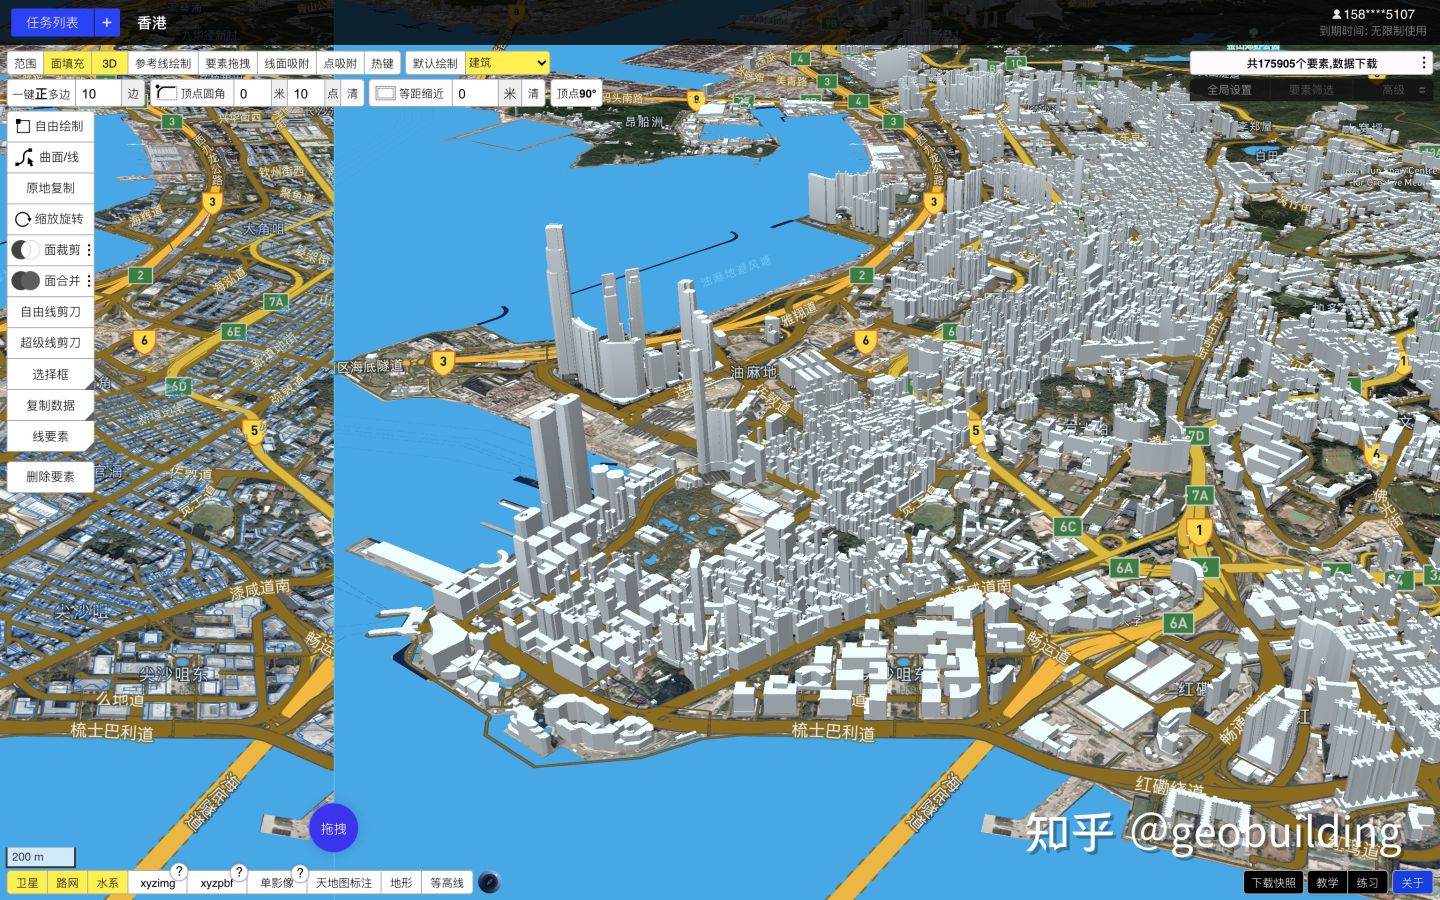Viewport: 1440px width, 900px height.
Task: Toggle the 单影像 single image layer
Action: point(277,883)
